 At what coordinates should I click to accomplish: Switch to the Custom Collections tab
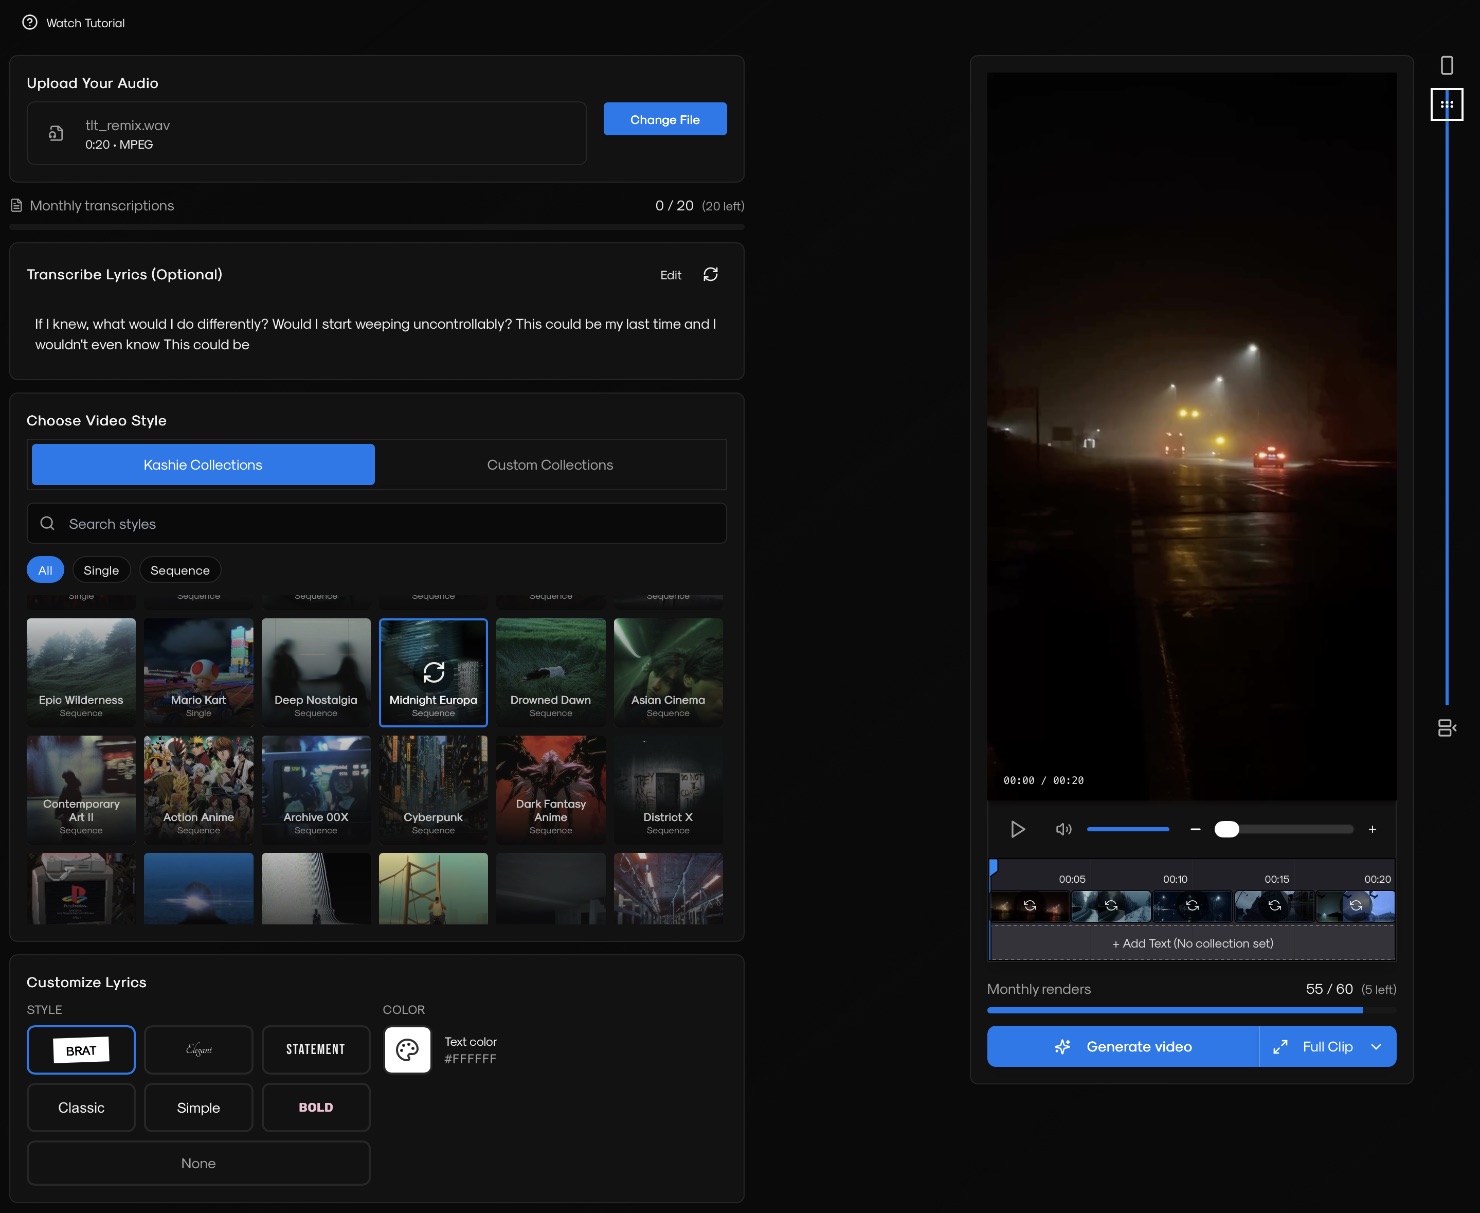click(x=550, y=465)
